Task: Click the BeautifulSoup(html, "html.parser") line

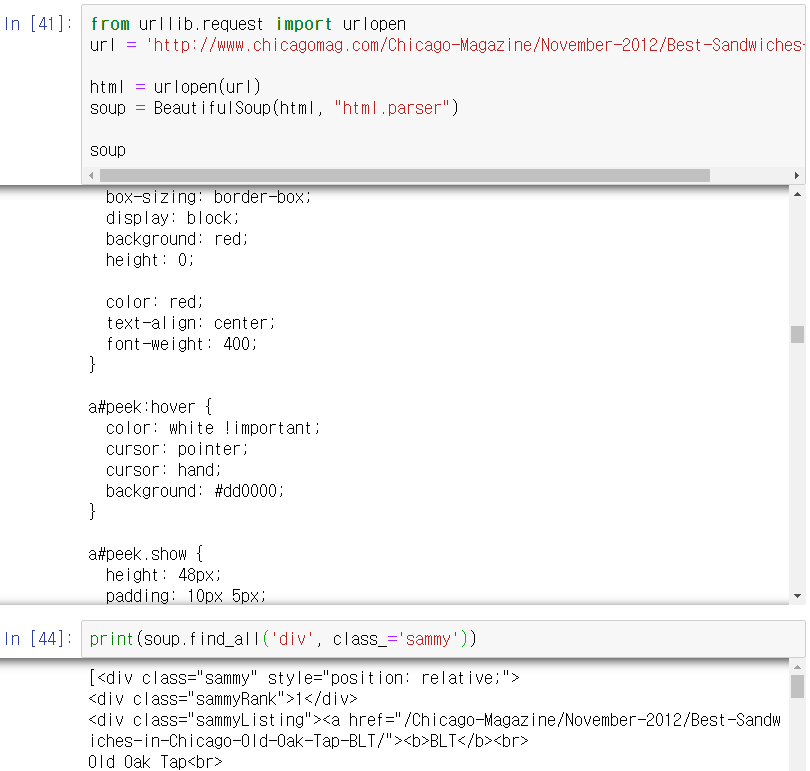Action: pos(274,108)
